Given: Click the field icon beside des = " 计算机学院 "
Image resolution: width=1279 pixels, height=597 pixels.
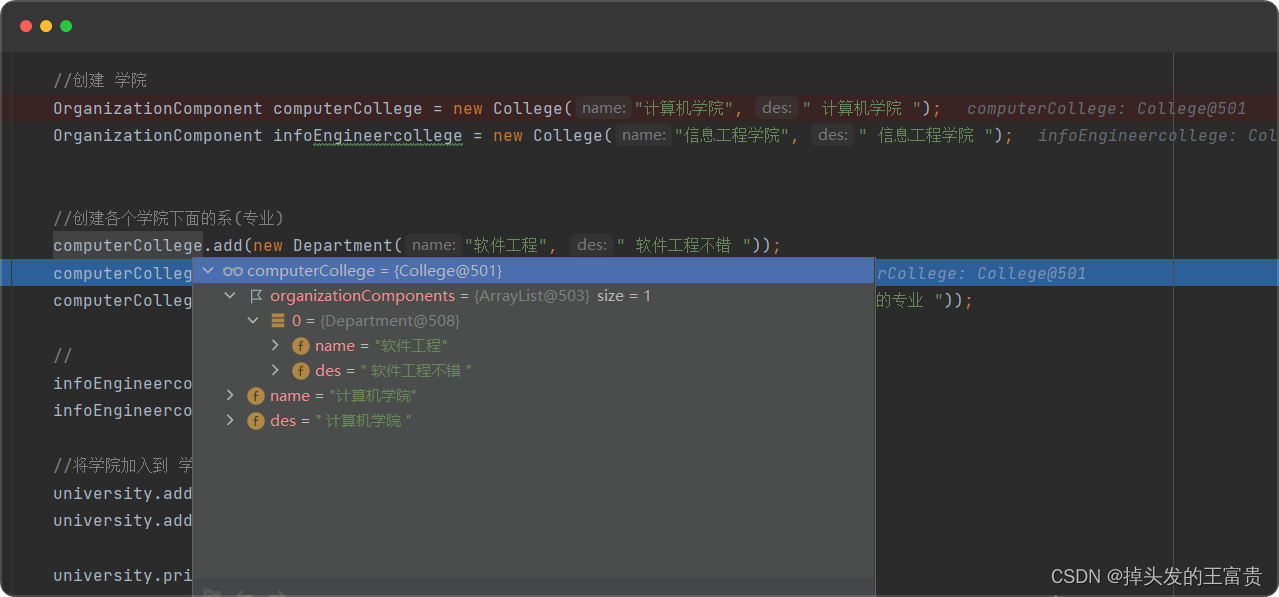Looking at the screenshot, I should coord(256,421).
